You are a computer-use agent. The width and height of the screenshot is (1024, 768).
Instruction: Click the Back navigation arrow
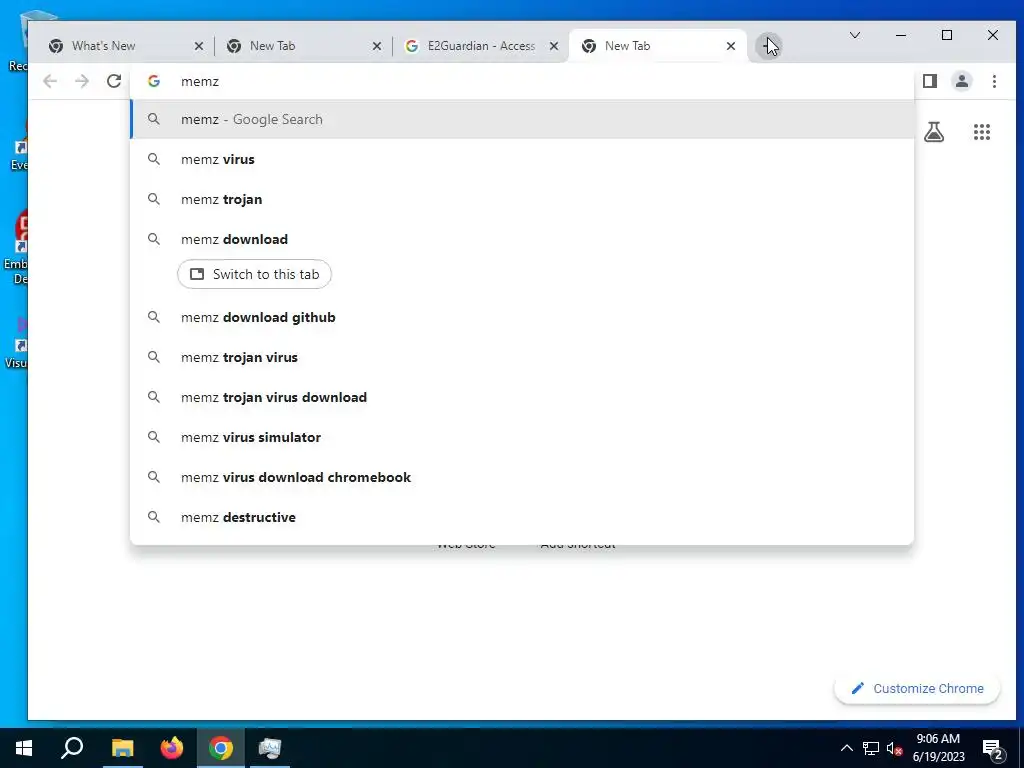coord(50,81)
